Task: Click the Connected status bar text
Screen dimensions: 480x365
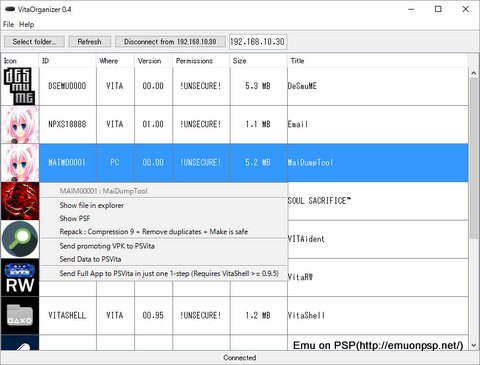Action: [x=240, y=358]
